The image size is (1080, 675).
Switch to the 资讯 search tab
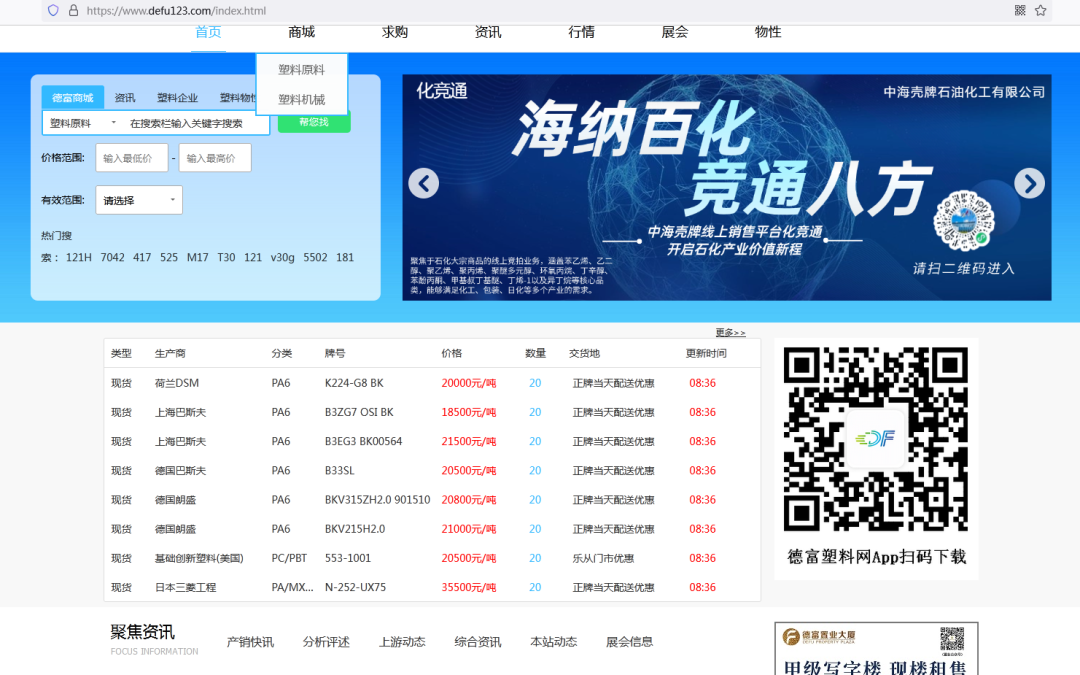click(x=124, y=97)
